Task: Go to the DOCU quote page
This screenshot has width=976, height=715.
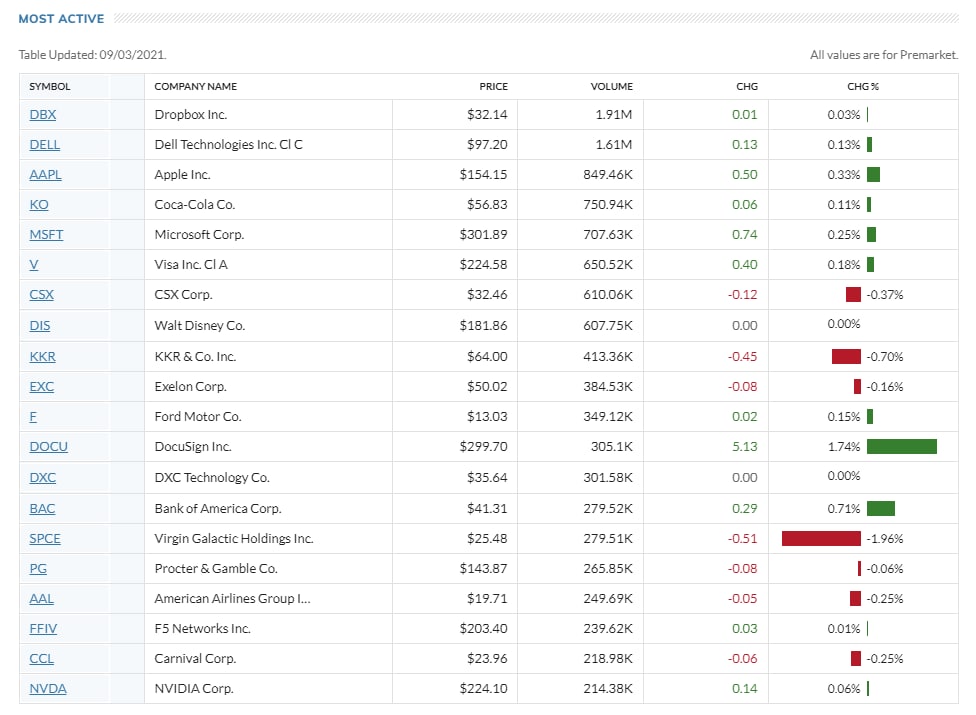Action: click(x=49, y=446)
